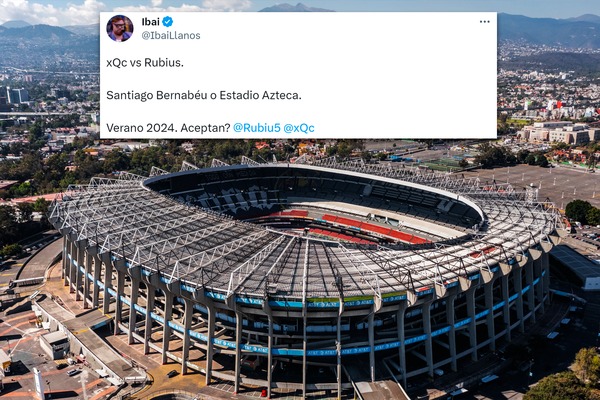The image size is (600, 400).
Task: Click the 'Verano 2024. Aceptan?' text
Action: pyautogui.click(x=168, y=128)
